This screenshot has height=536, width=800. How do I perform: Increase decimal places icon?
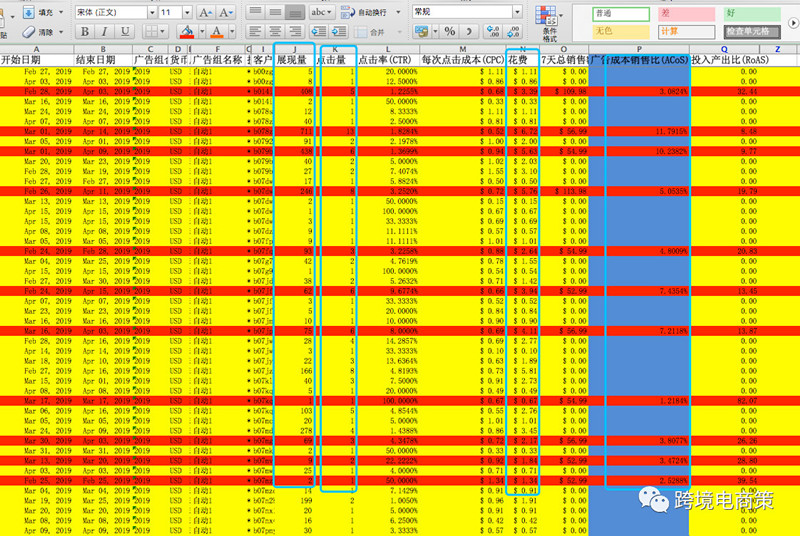click(493, 32)
